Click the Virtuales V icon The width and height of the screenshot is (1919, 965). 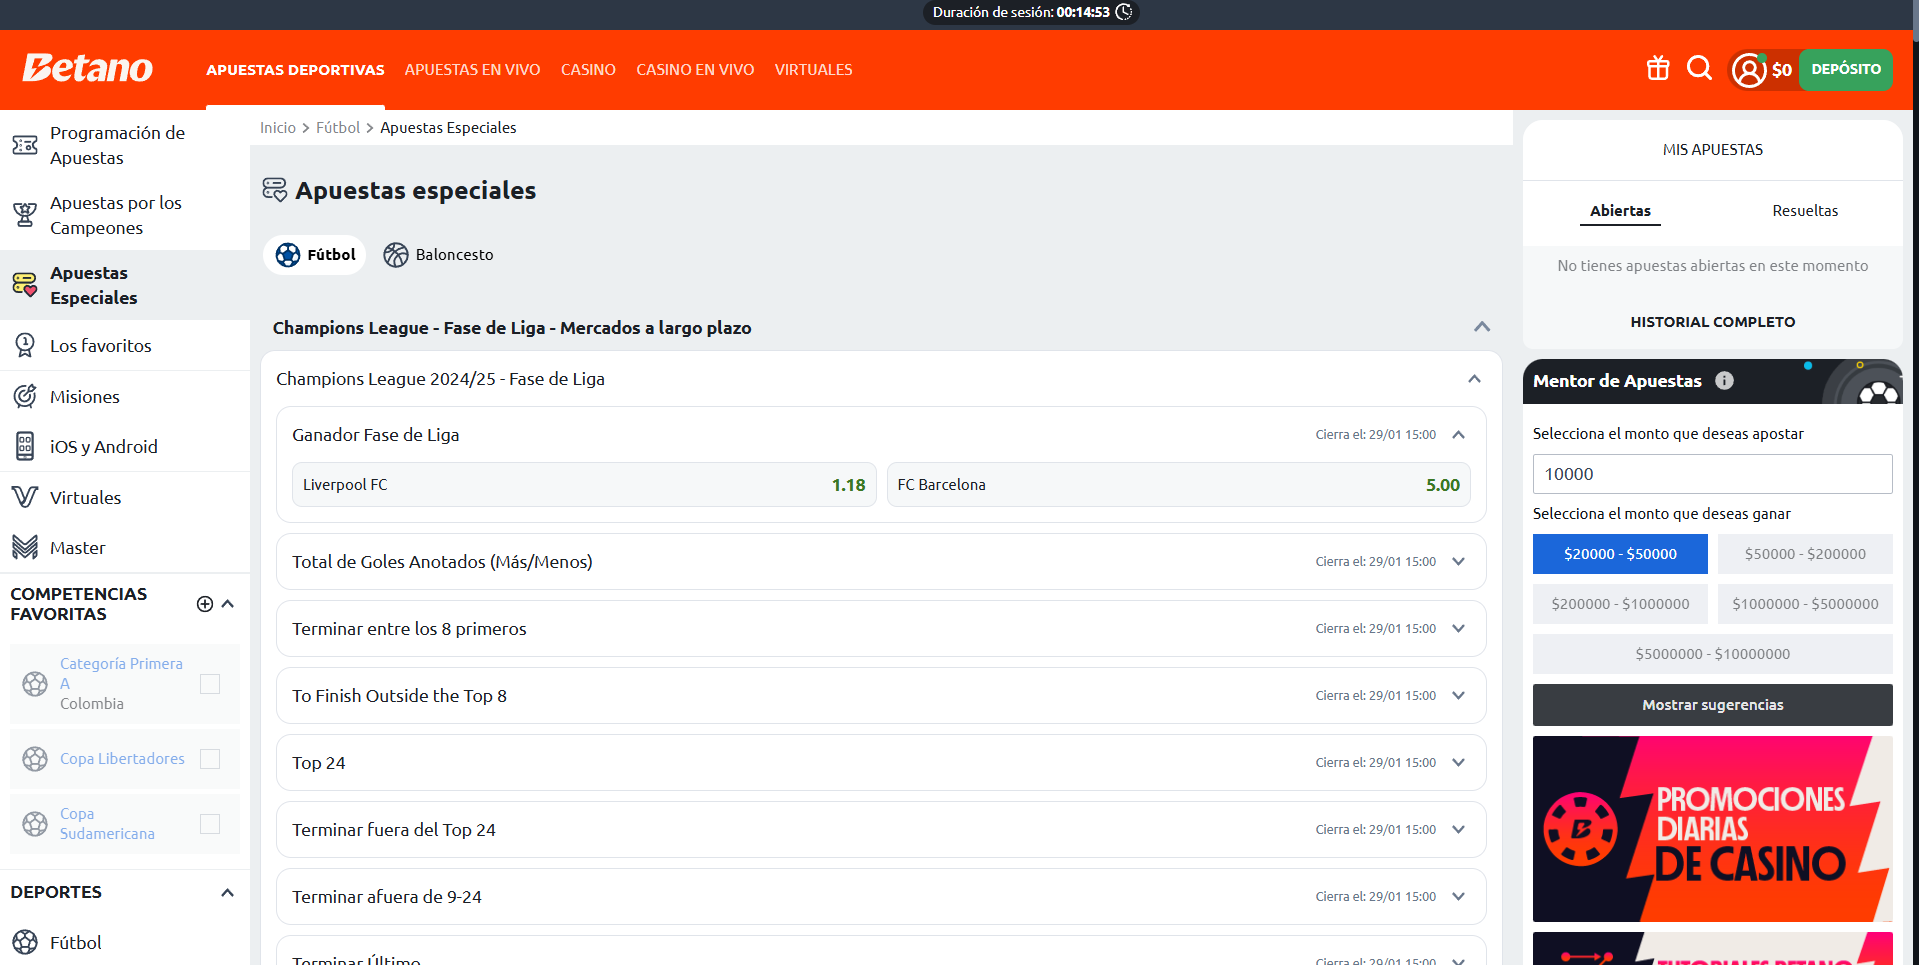[25, 497]
